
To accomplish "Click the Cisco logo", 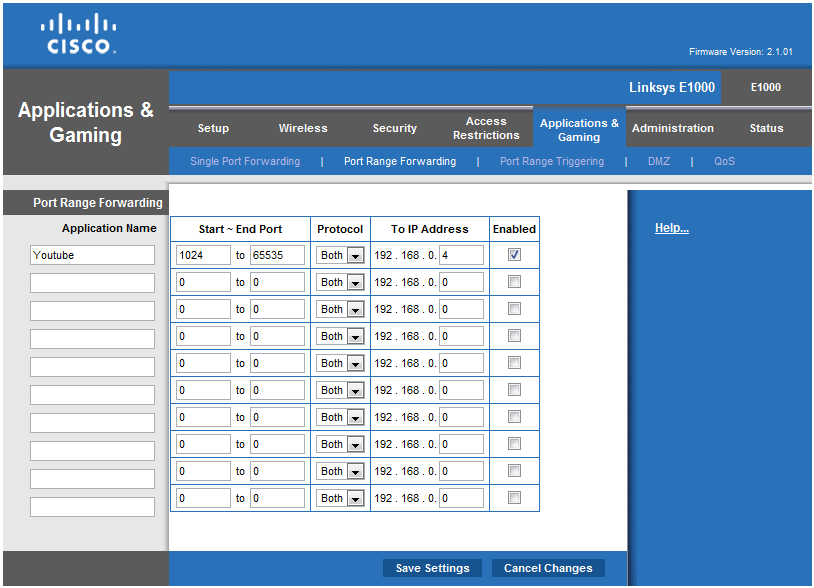I will click(80, 34).
